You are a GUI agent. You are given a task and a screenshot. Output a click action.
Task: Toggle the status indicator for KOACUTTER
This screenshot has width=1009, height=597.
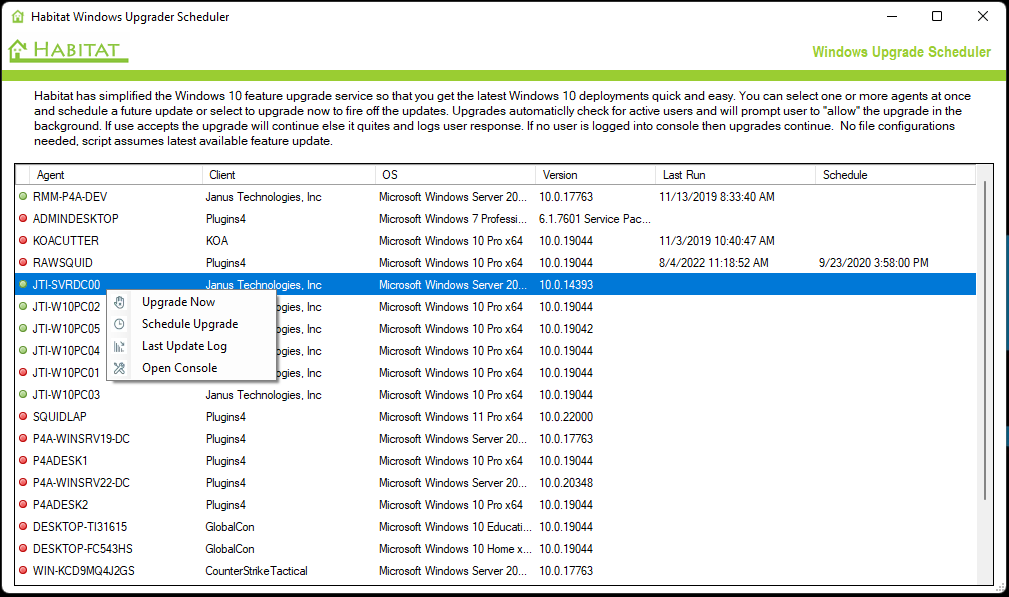point(22,240)
